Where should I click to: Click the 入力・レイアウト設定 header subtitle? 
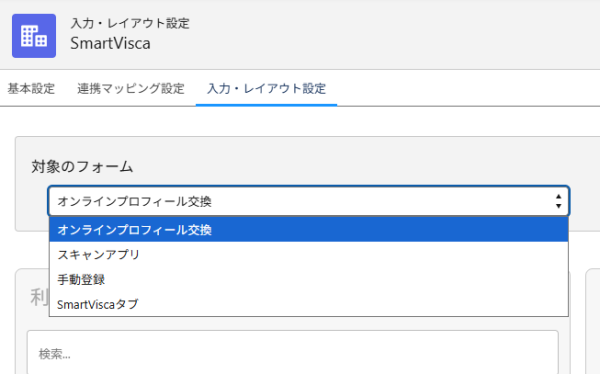(130, 23)
